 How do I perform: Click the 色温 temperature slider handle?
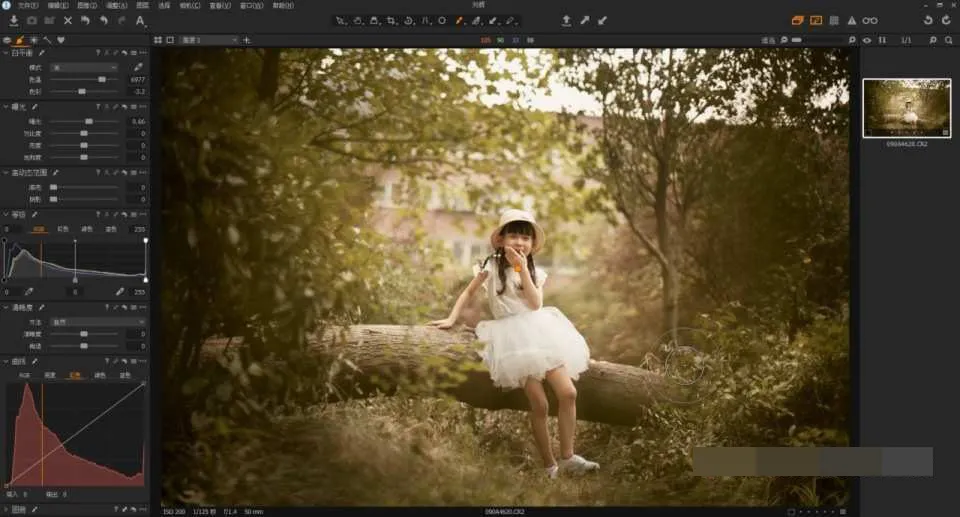[x=102, y=80]
